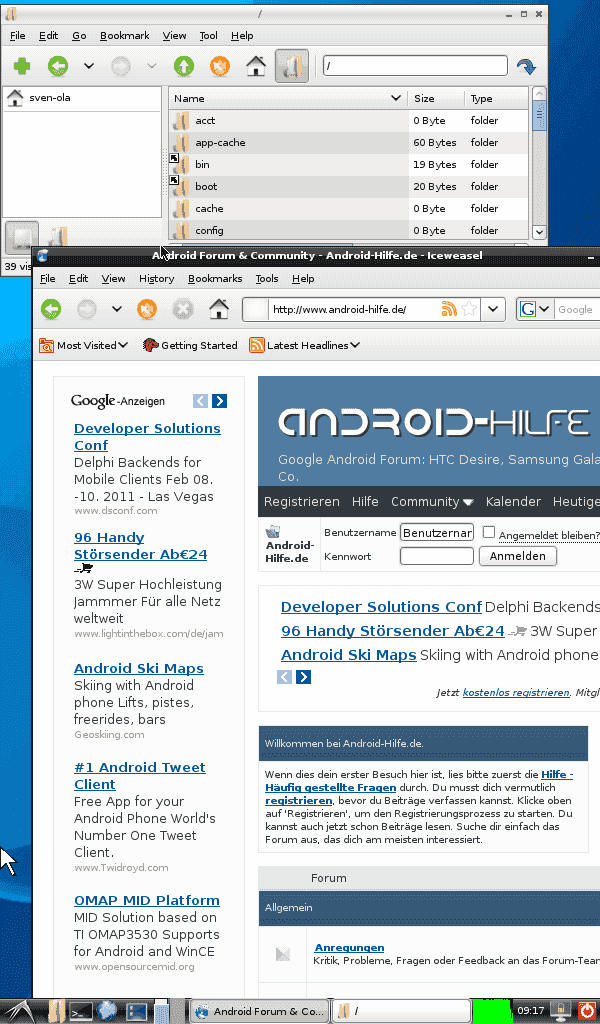The width and height of the screenshot is (600, 1024).
Task: Switch to the '/' file manager taskbar button
Action: pyautogui.click(x=402, y=1011)
